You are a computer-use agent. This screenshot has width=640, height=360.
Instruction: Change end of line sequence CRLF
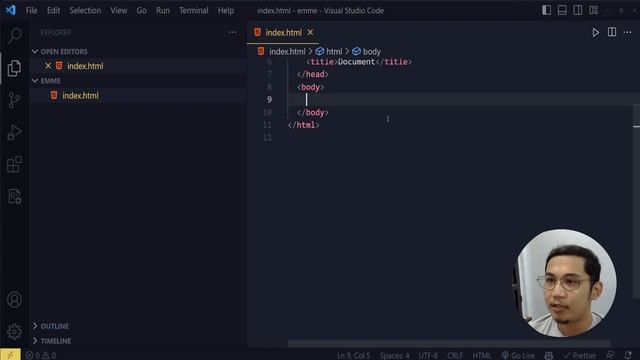455,356
